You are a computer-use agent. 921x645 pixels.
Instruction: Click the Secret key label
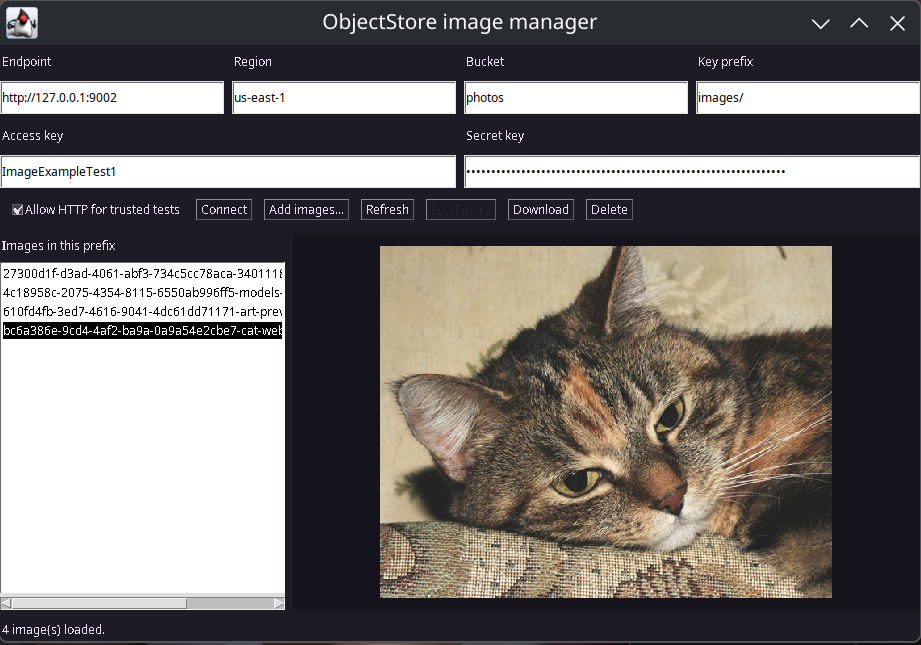495,136
